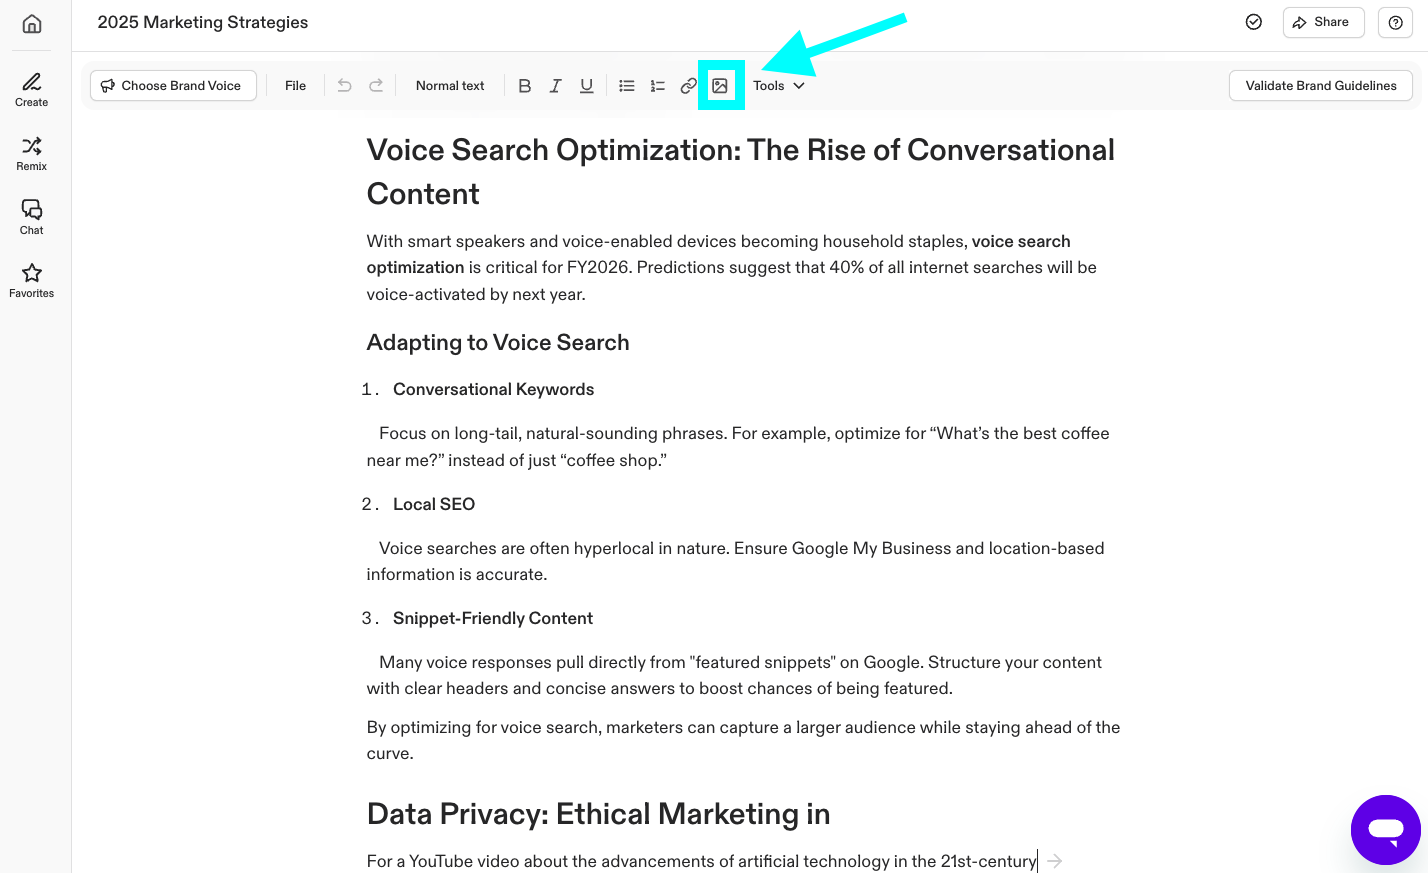The image size is (1428, 873).
Task: Open the purple chat support bubble
Action: point(1385,829)
